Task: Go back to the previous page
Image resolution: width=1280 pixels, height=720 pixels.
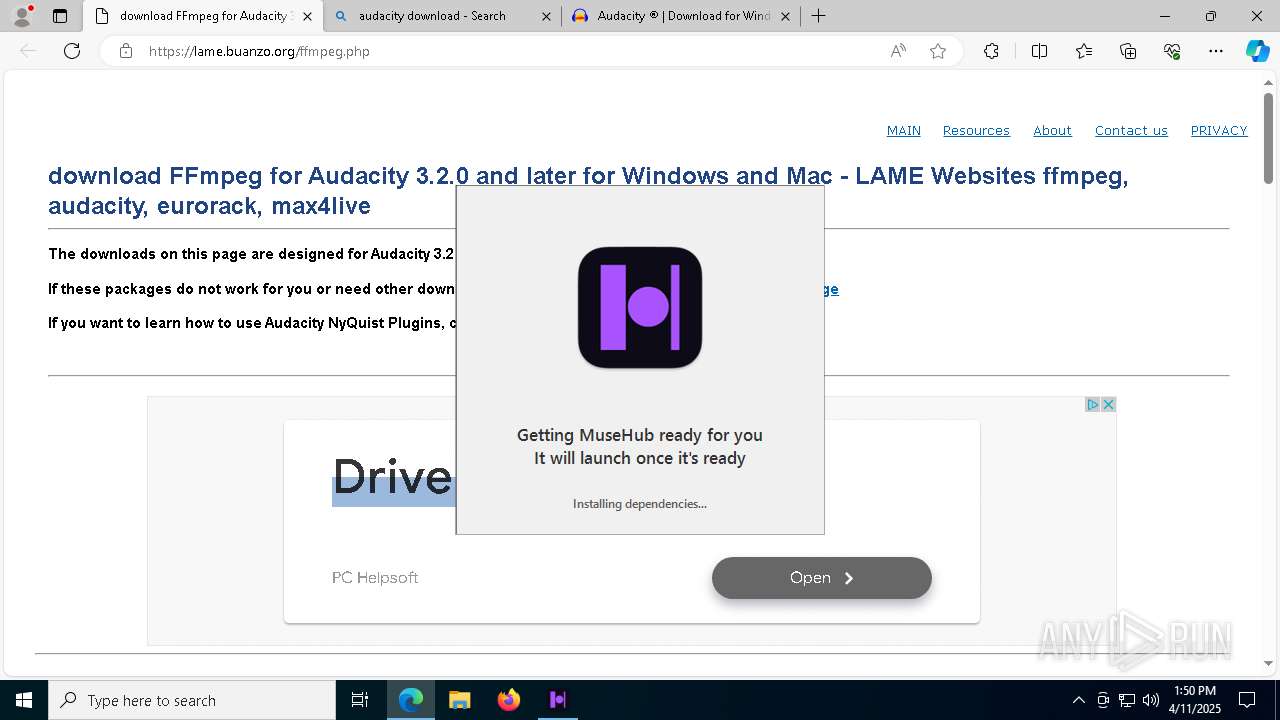Action: click(28, 51)
